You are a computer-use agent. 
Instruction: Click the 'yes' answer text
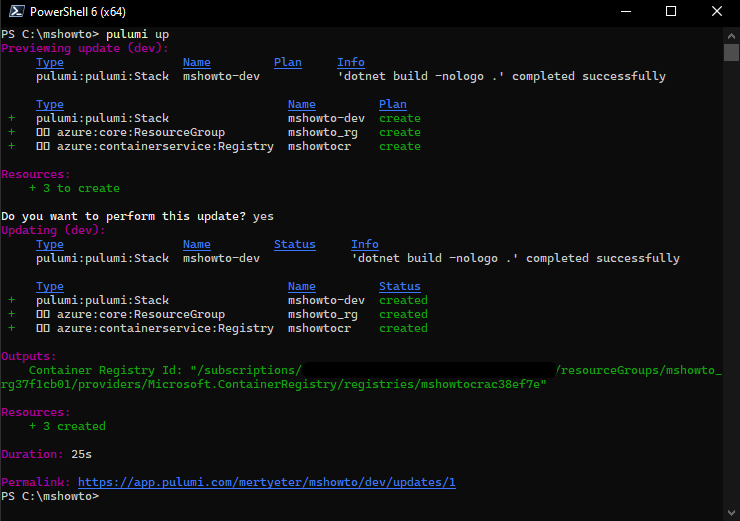click(263, 217)
